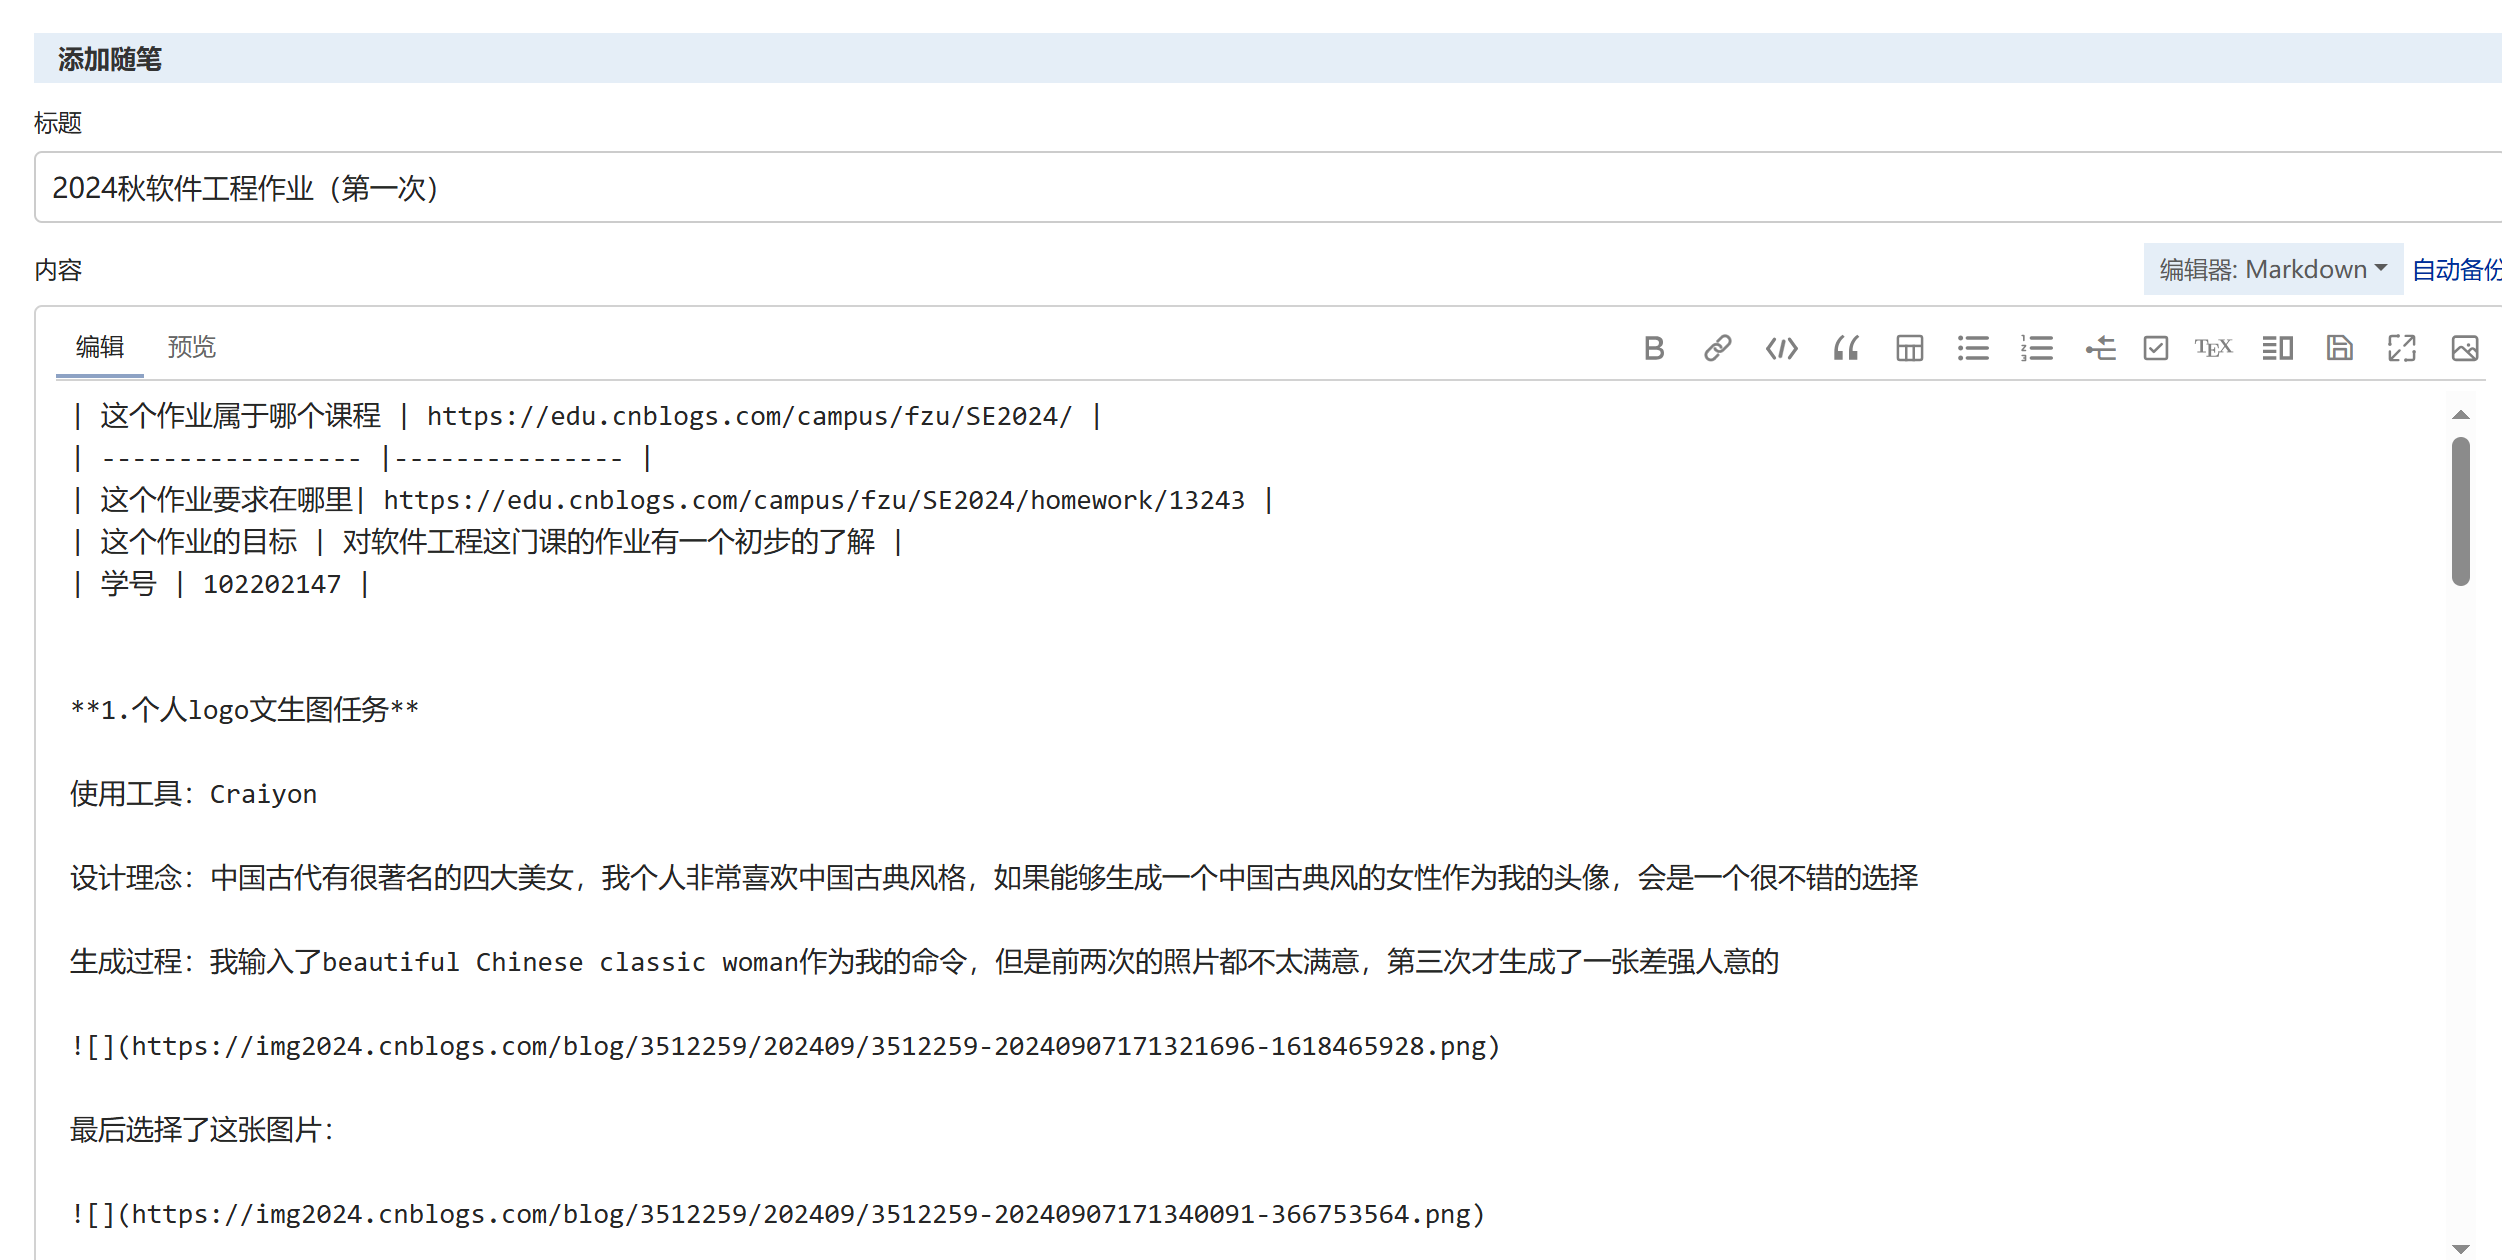Insert a code block with the code icon
The width and height of the screenshot is (2502, 1260).
[1781, 348]
